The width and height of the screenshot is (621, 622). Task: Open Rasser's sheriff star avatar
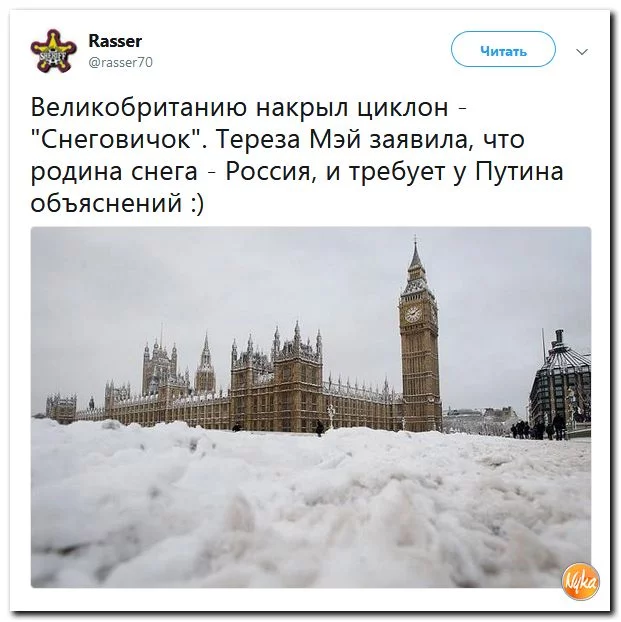(54, 51)
